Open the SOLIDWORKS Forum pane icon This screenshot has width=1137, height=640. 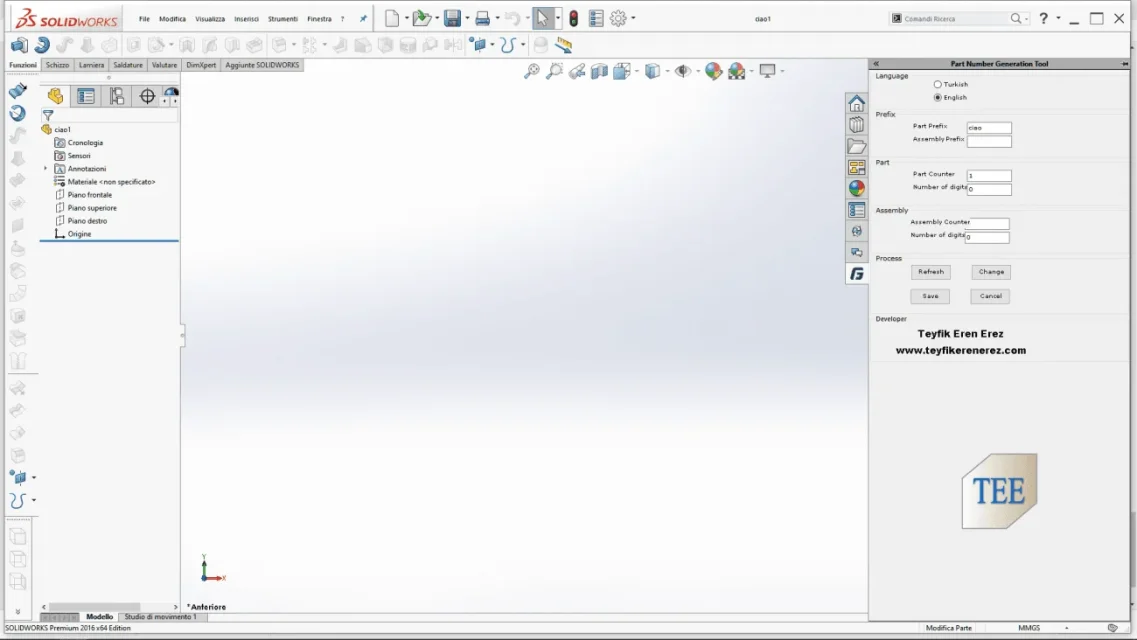pos(856,252)
